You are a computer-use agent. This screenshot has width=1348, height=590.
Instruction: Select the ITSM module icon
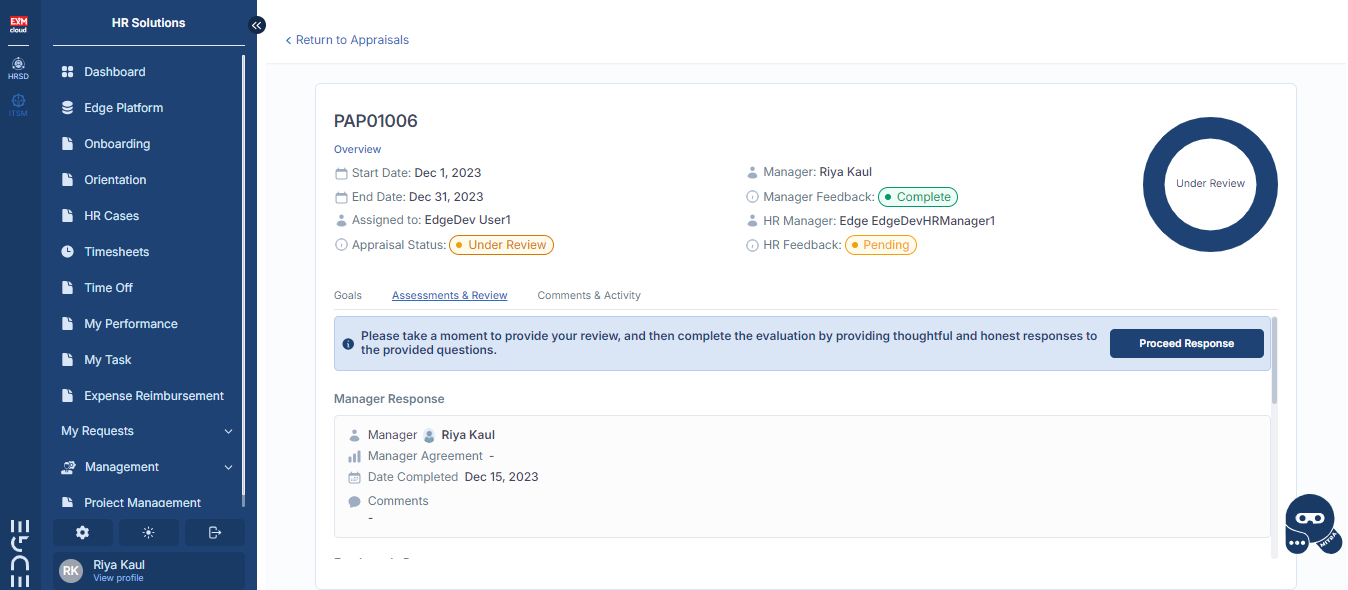pos(18,105)
